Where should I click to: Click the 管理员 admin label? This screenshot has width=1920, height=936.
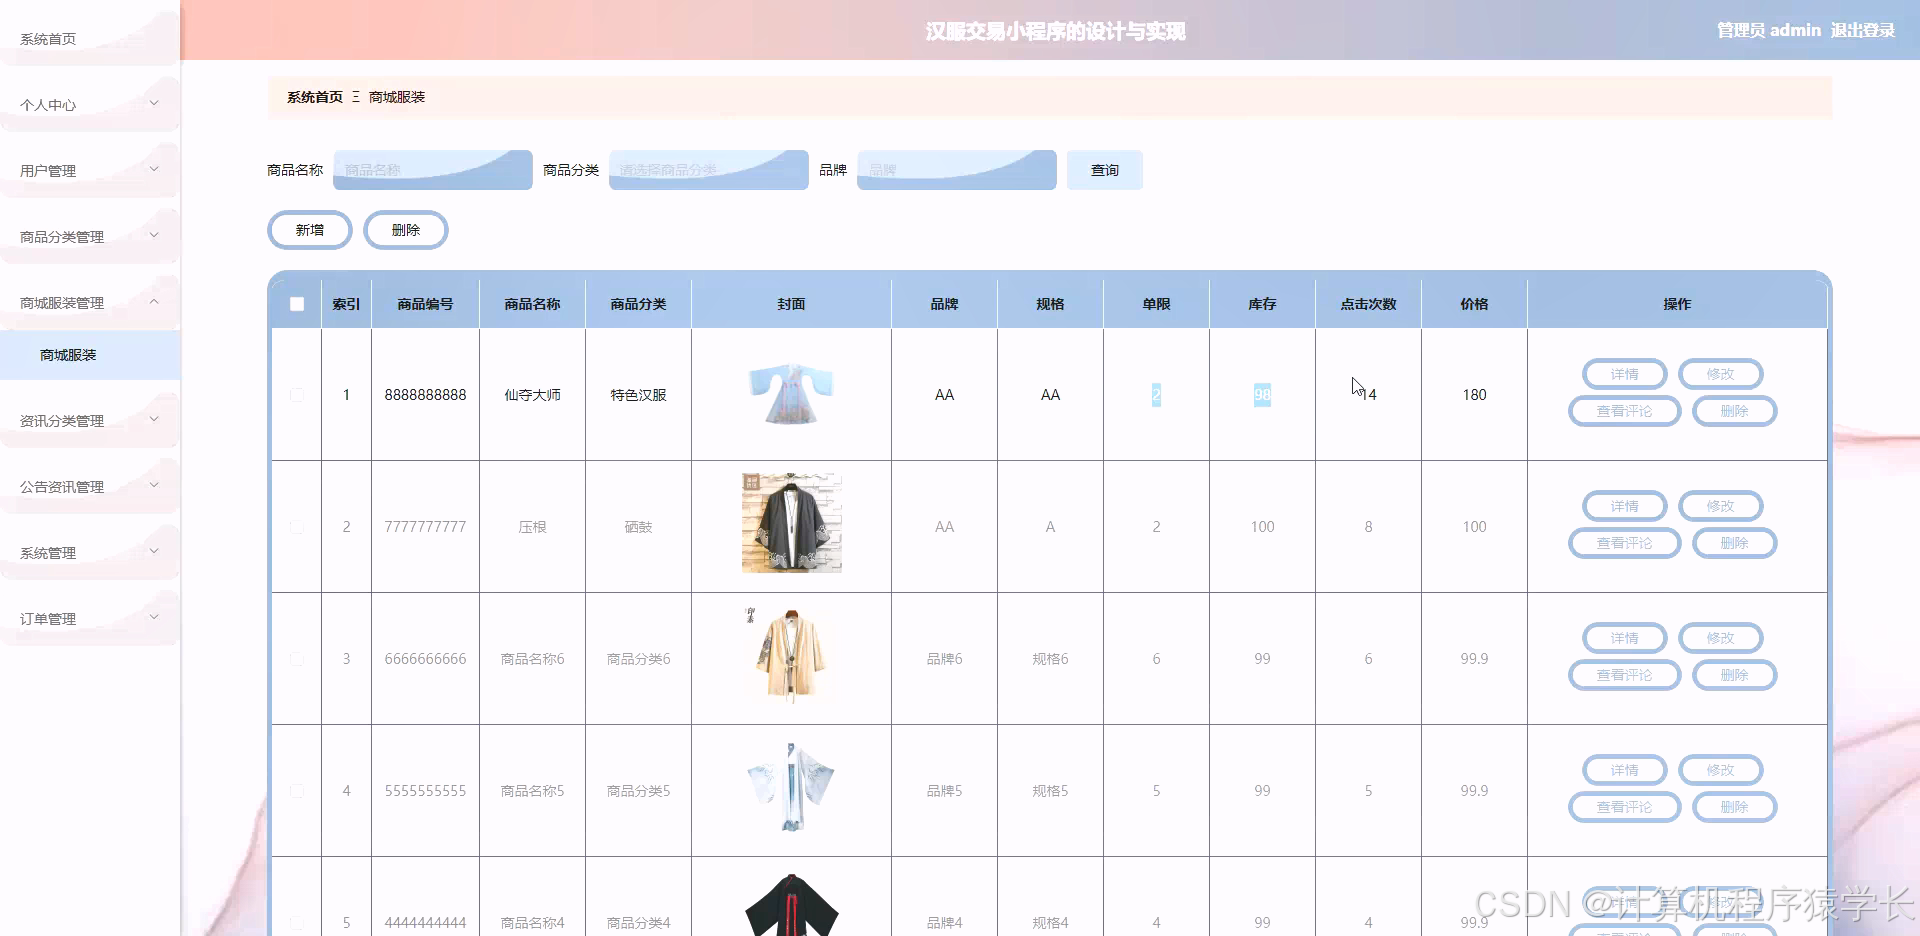[1768, 30]
